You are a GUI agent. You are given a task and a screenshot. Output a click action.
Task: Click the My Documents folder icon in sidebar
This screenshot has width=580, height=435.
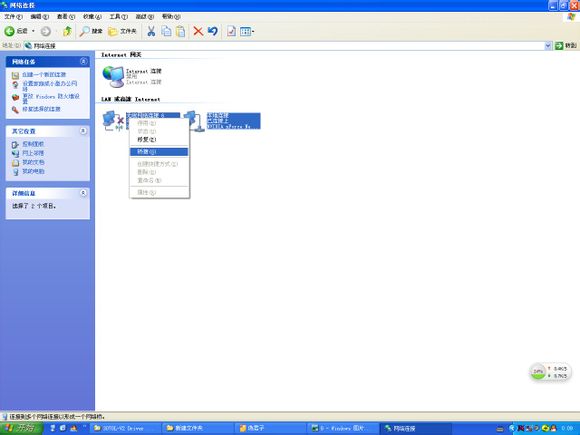pos(15,163)
